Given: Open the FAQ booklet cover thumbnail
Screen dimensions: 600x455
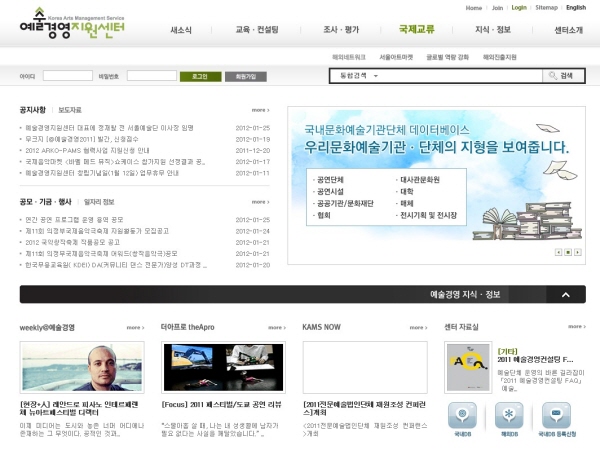Looking at the screenshot, I should pyautogui.click(x=468, y=367).
